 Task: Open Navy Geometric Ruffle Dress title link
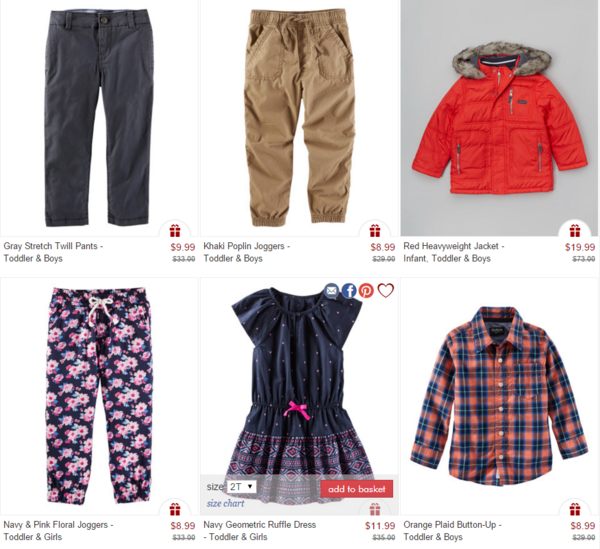tap(259, 531)
